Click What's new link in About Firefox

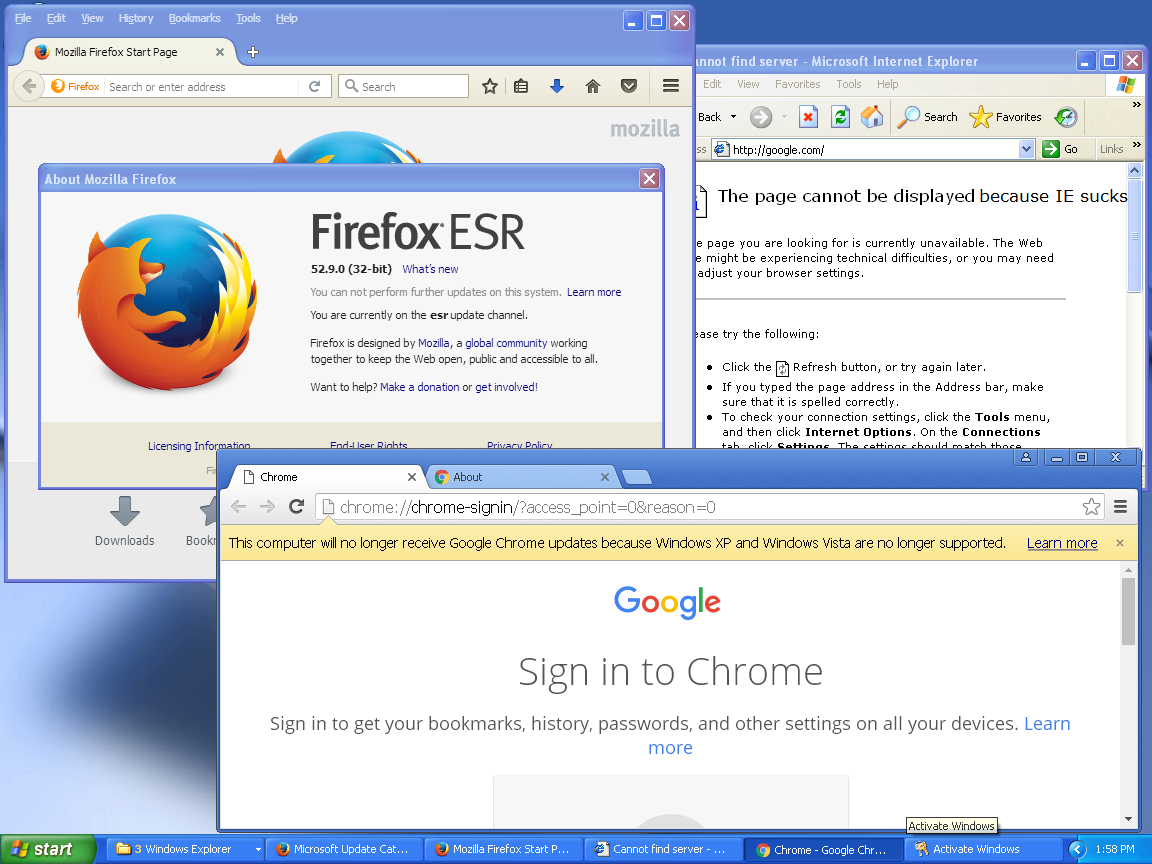tap(430, 269)
